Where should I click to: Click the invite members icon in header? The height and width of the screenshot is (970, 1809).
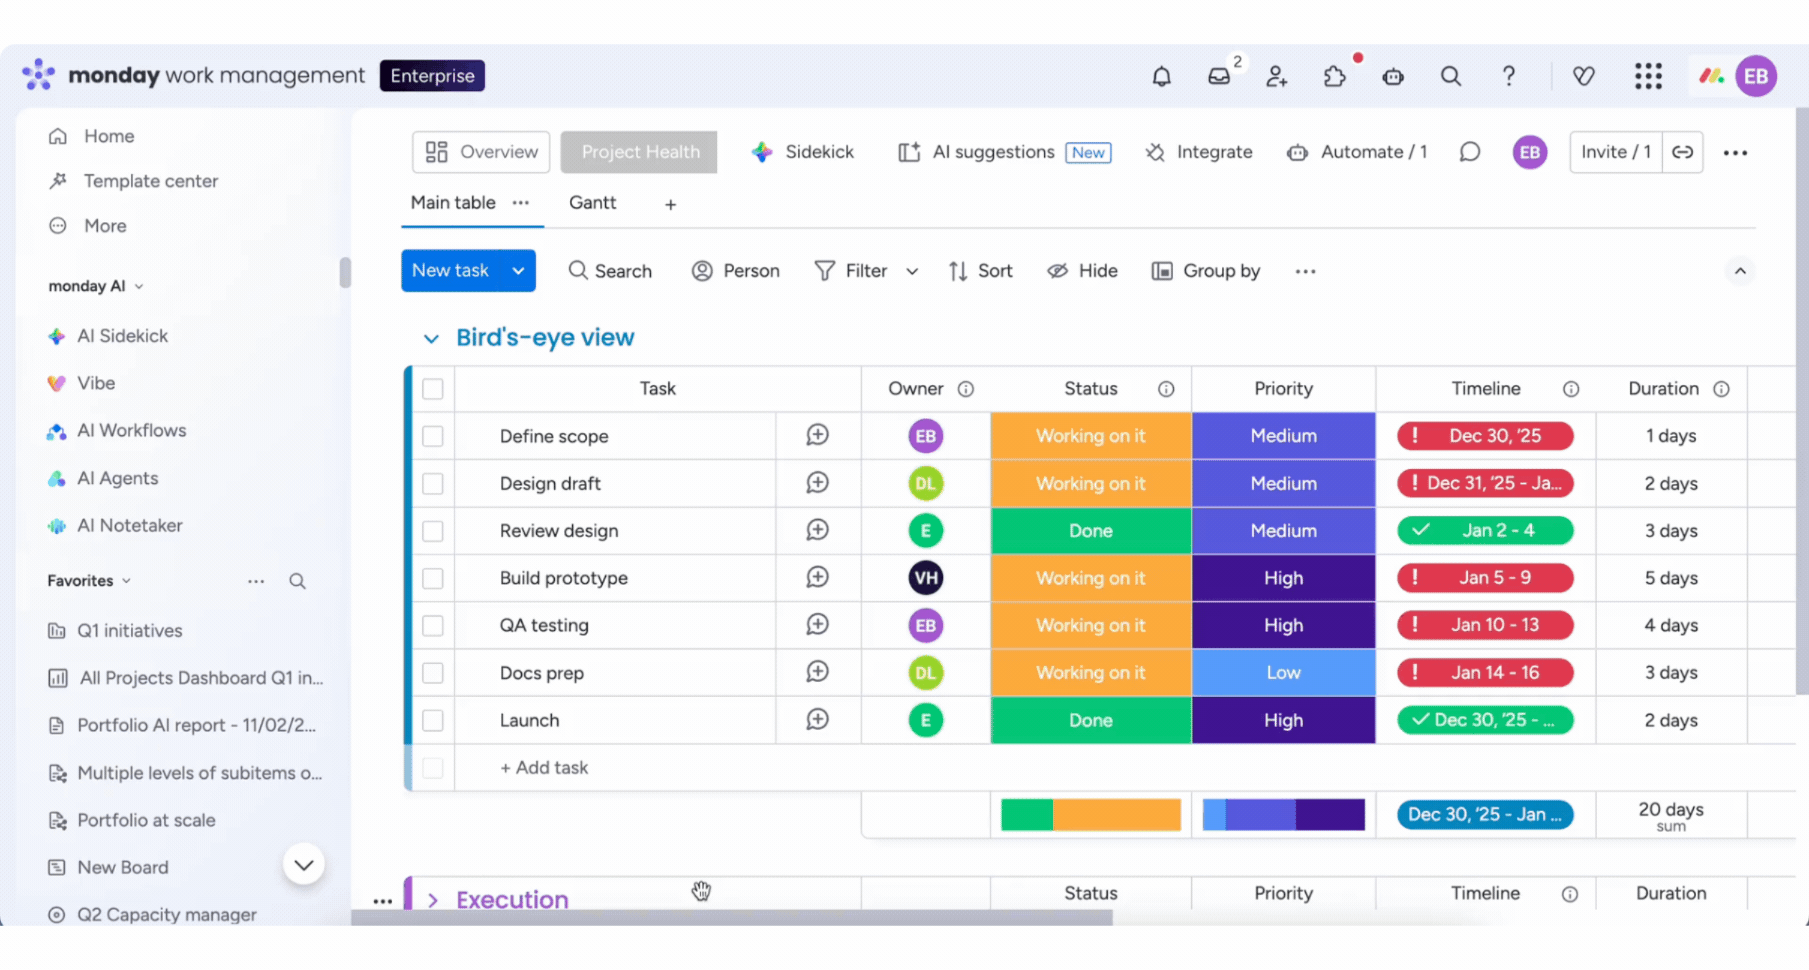(1276, 76)
